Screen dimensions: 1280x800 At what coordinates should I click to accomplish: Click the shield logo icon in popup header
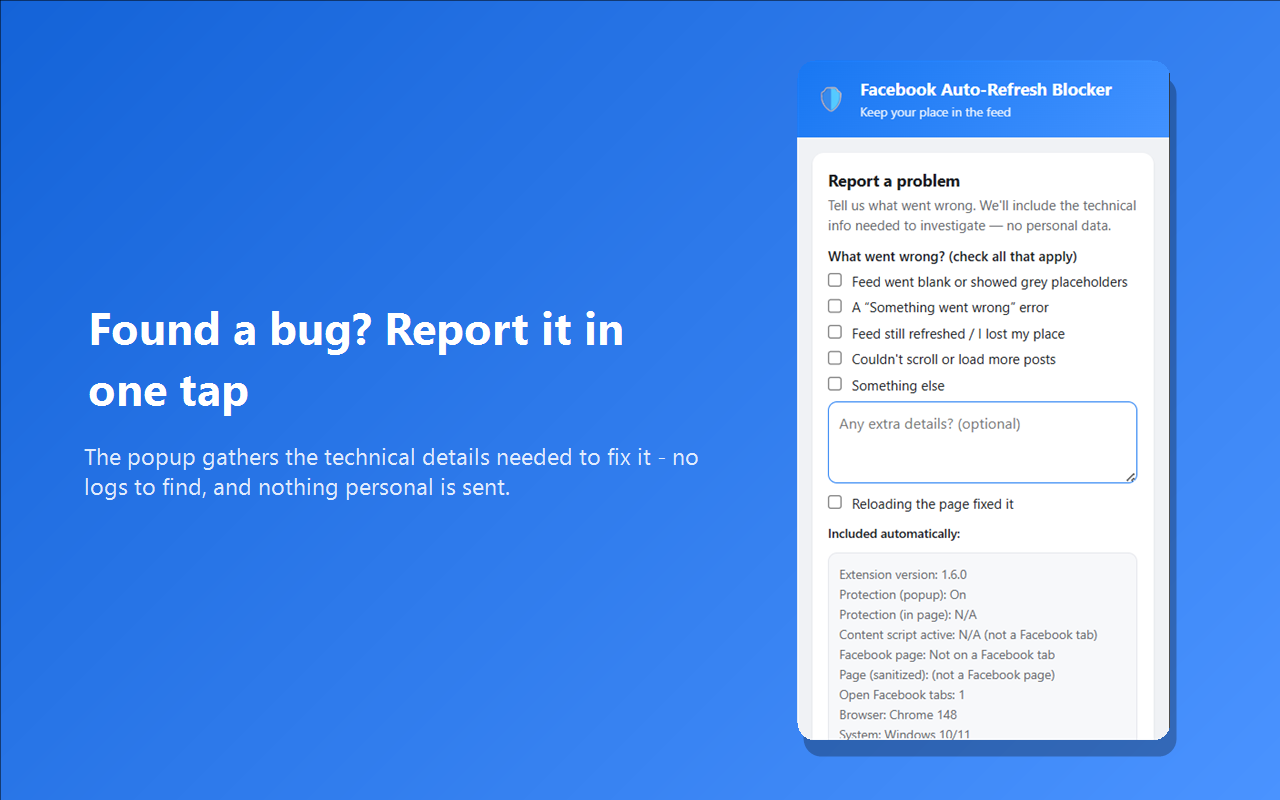(831, 99)
